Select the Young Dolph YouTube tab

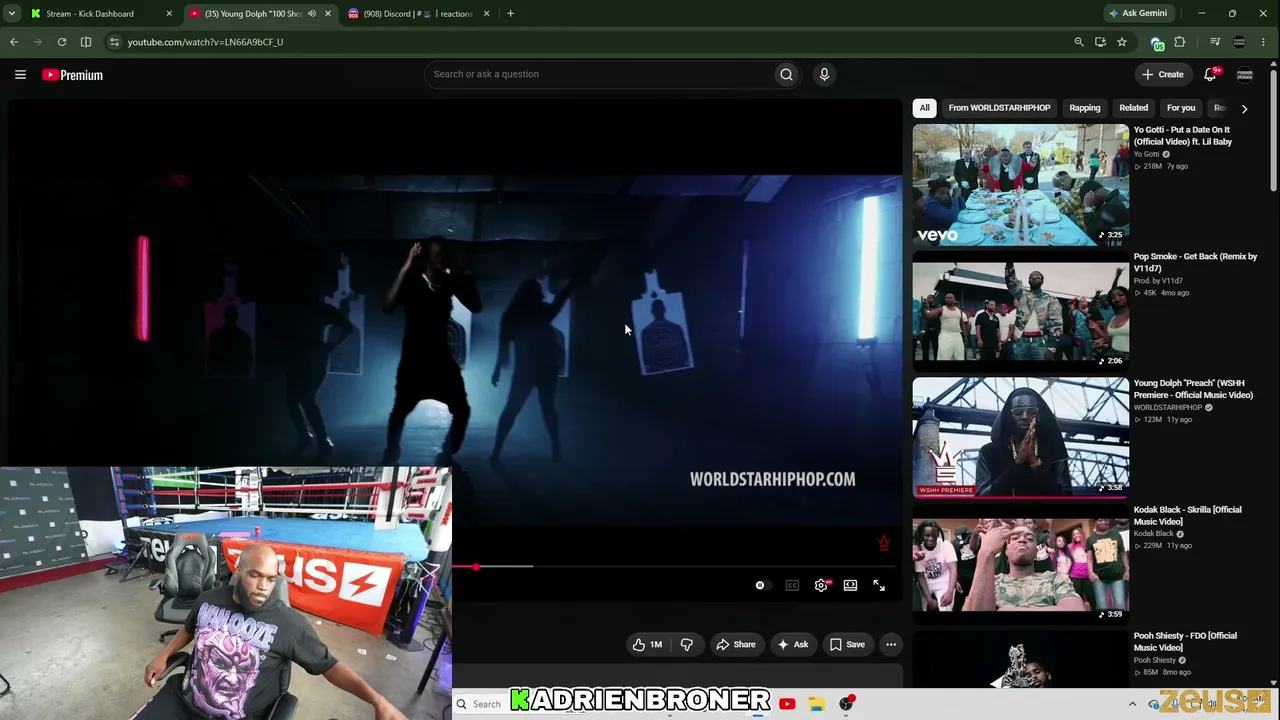point(260,14)
